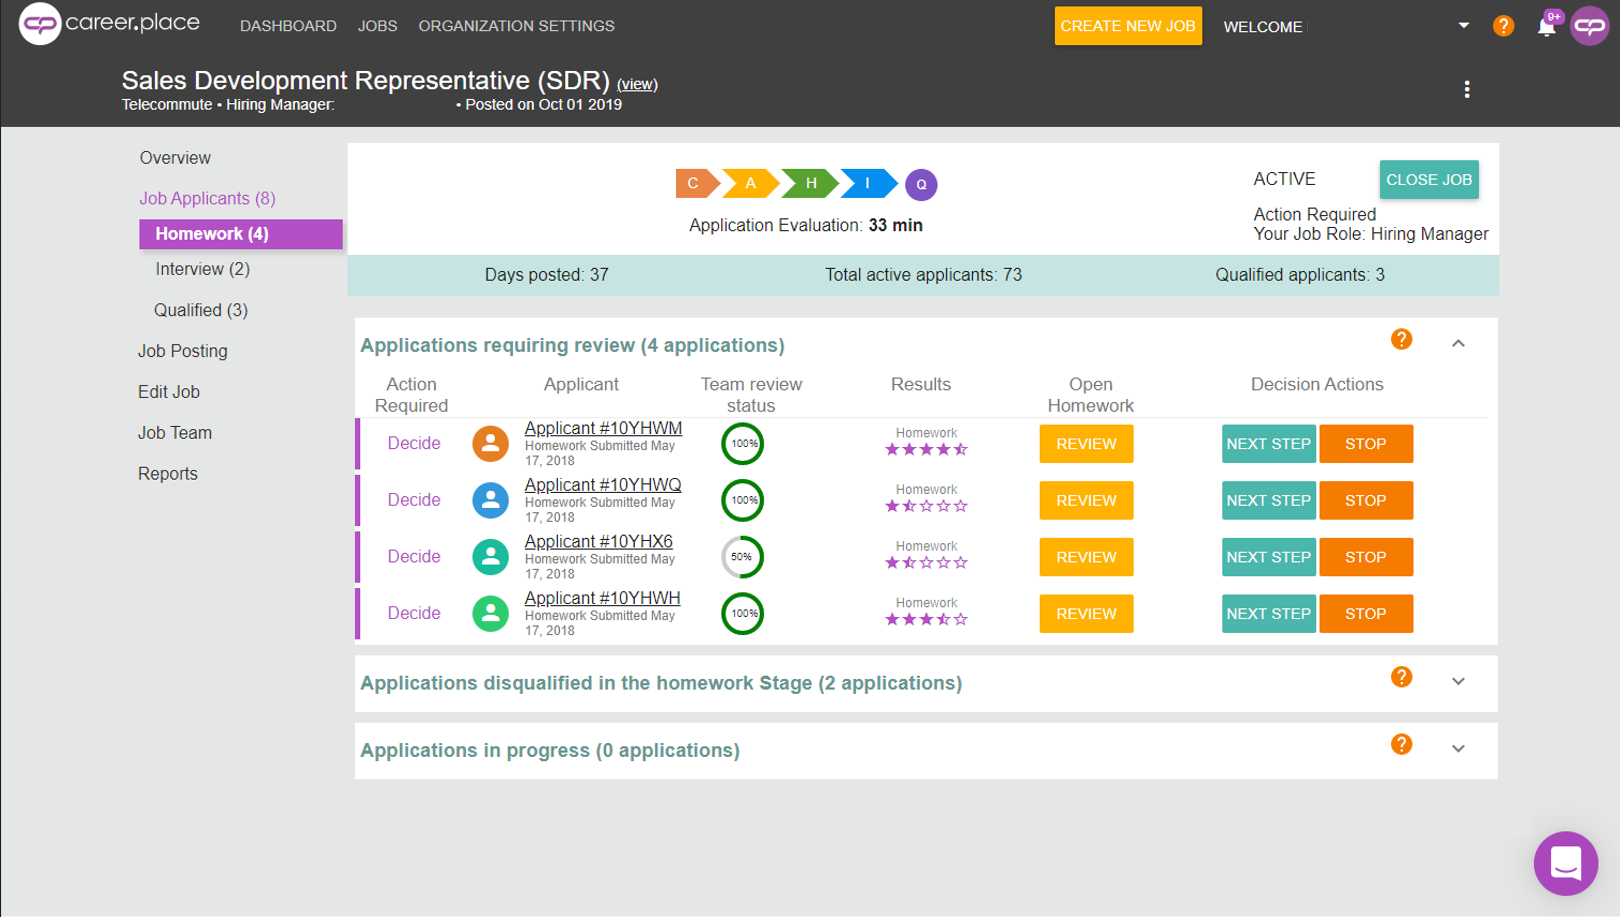This screenshot has width=1620, height=917.
Task: Open the chat widget bubble
Action: [1566, 863]
